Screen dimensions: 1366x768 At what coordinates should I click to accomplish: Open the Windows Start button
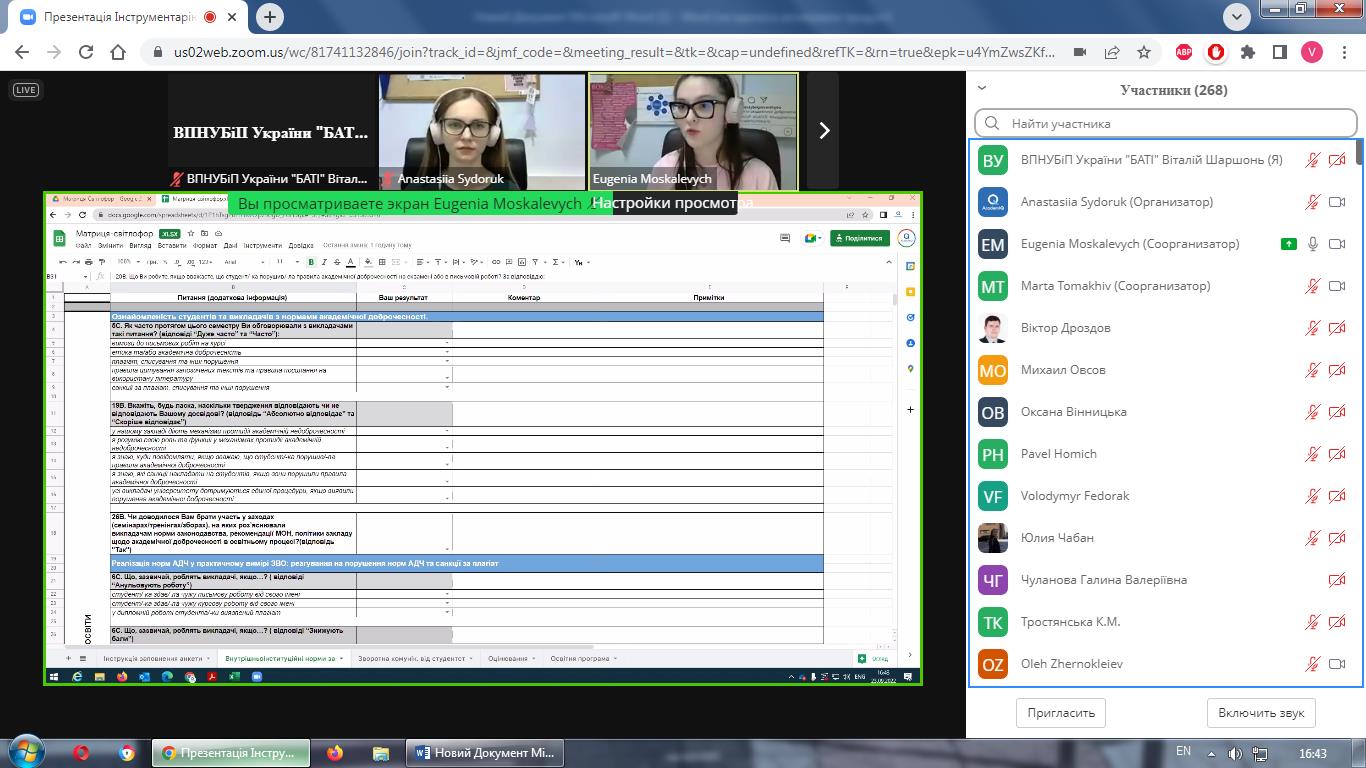pos(24,752)
